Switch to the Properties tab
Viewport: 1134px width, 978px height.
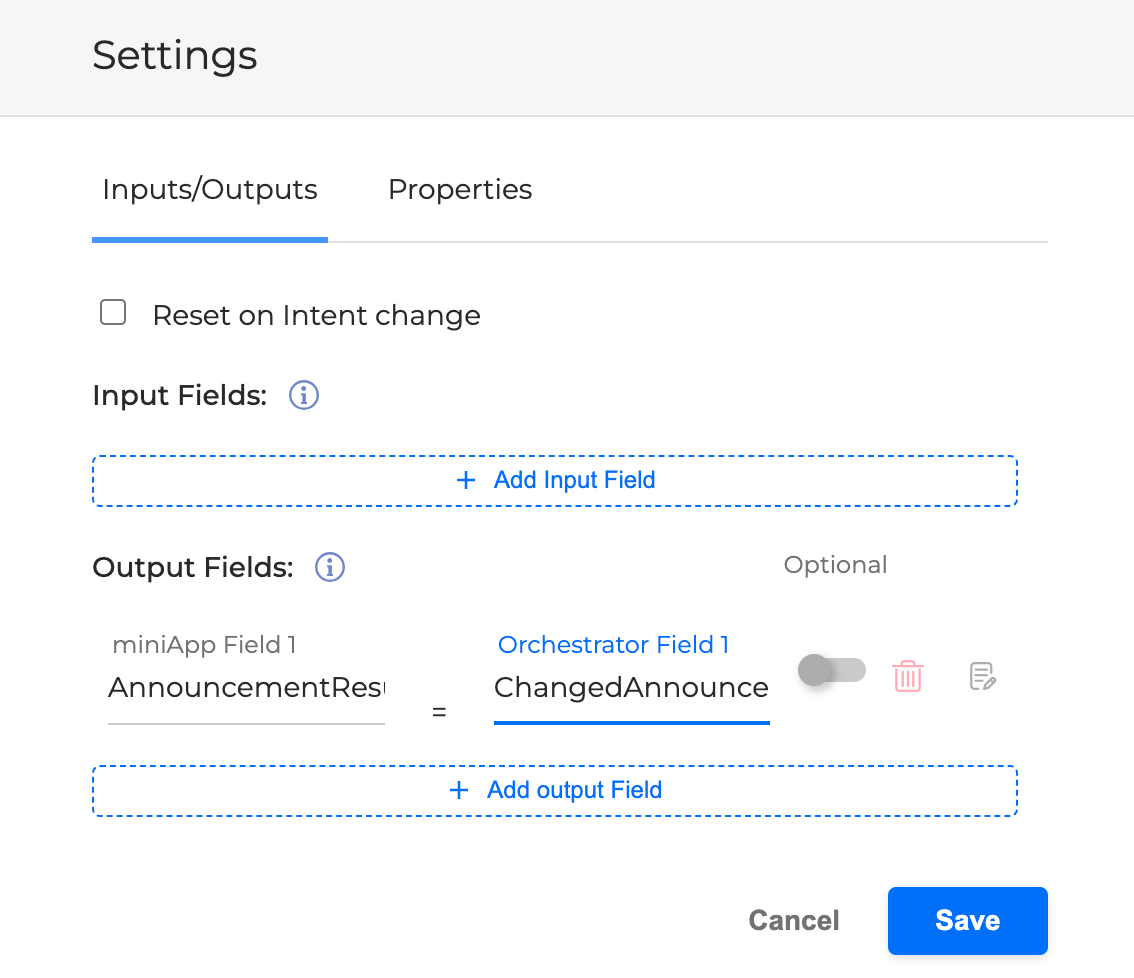click(x=460, y=190)
